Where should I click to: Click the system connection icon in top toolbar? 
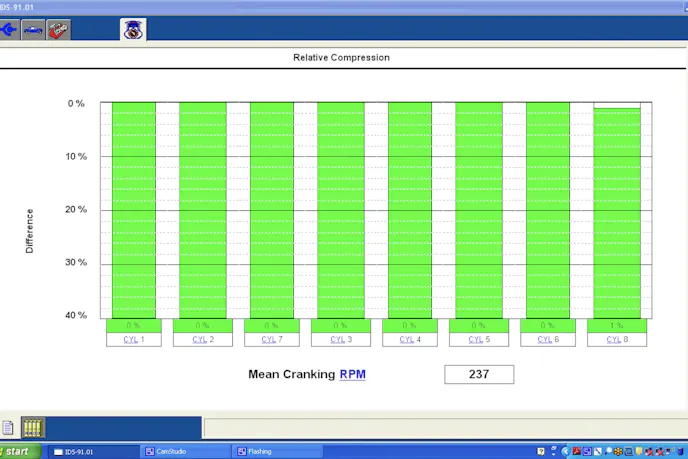9,29
